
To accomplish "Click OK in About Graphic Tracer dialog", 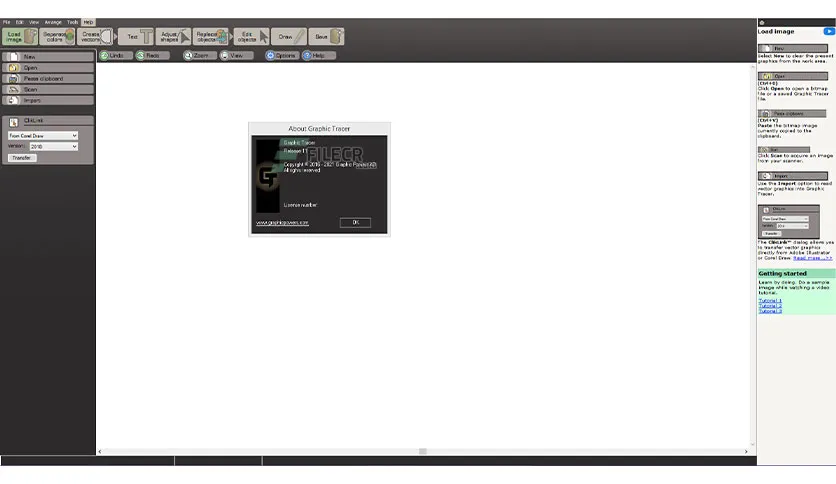I will click(355, 223).
